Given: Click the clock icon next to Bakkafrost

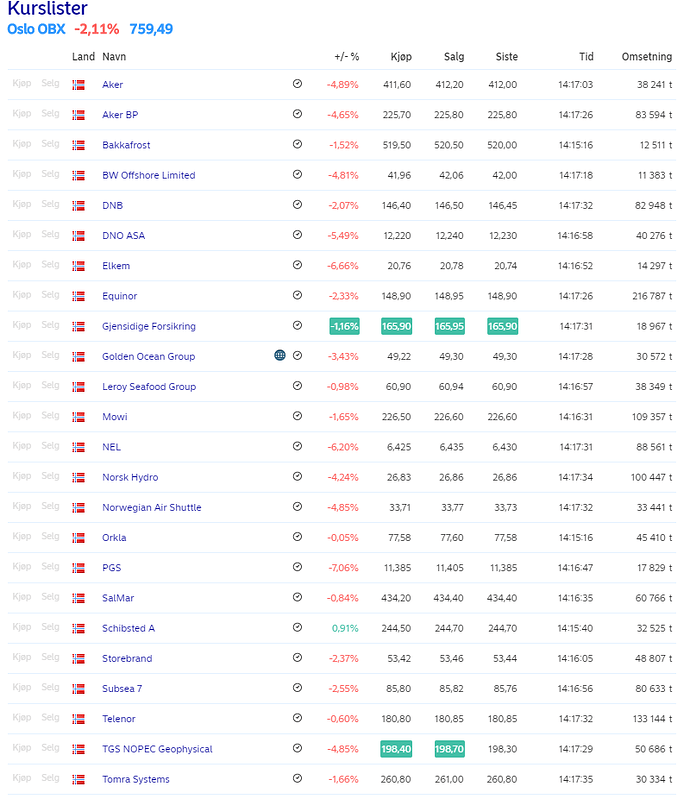Looking at the screenshot, I should pos(298,144).
